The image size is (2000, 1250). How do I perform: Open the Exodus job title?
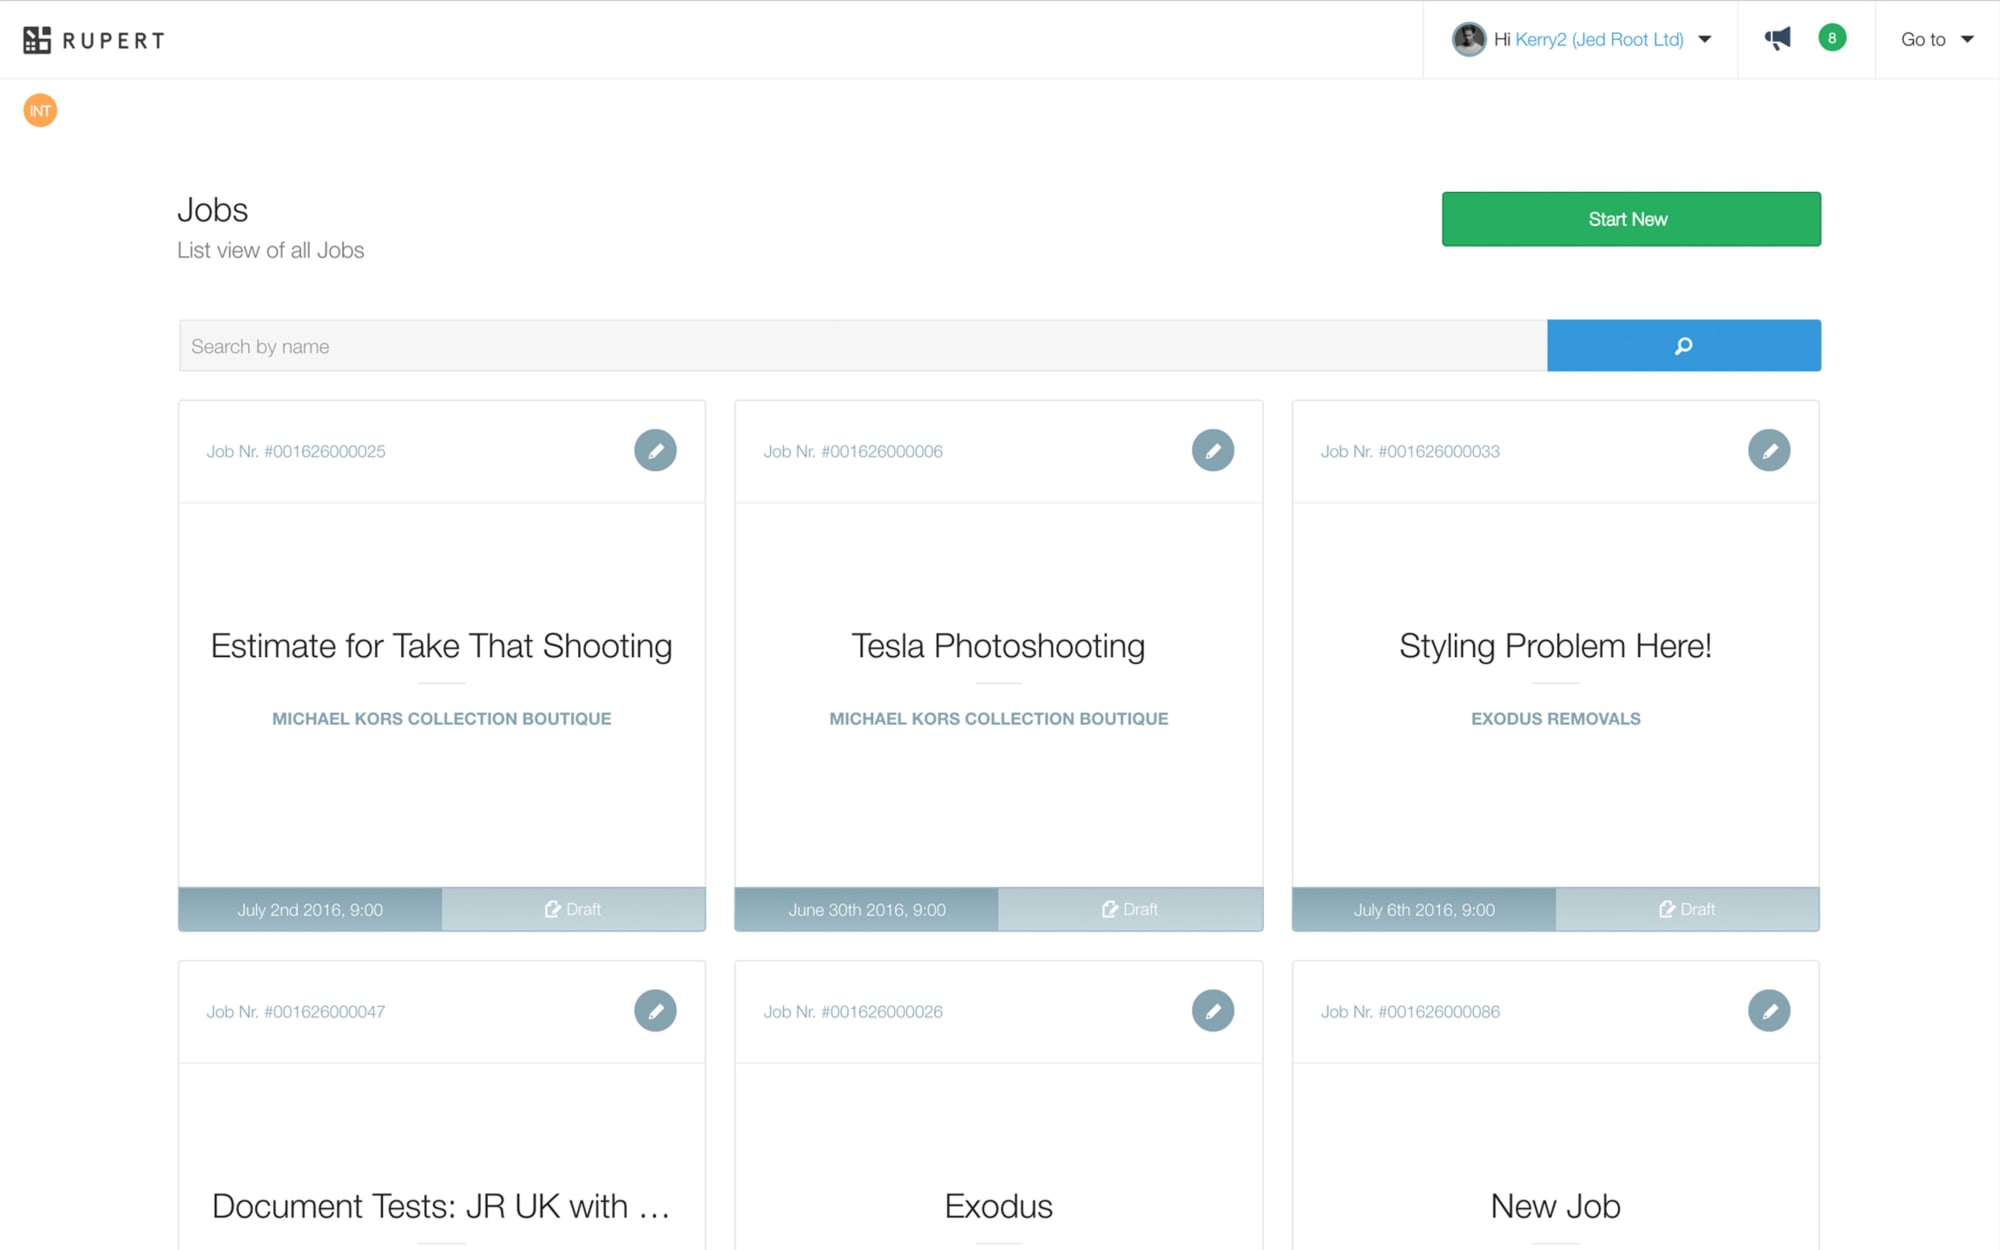click(998, 1206)
